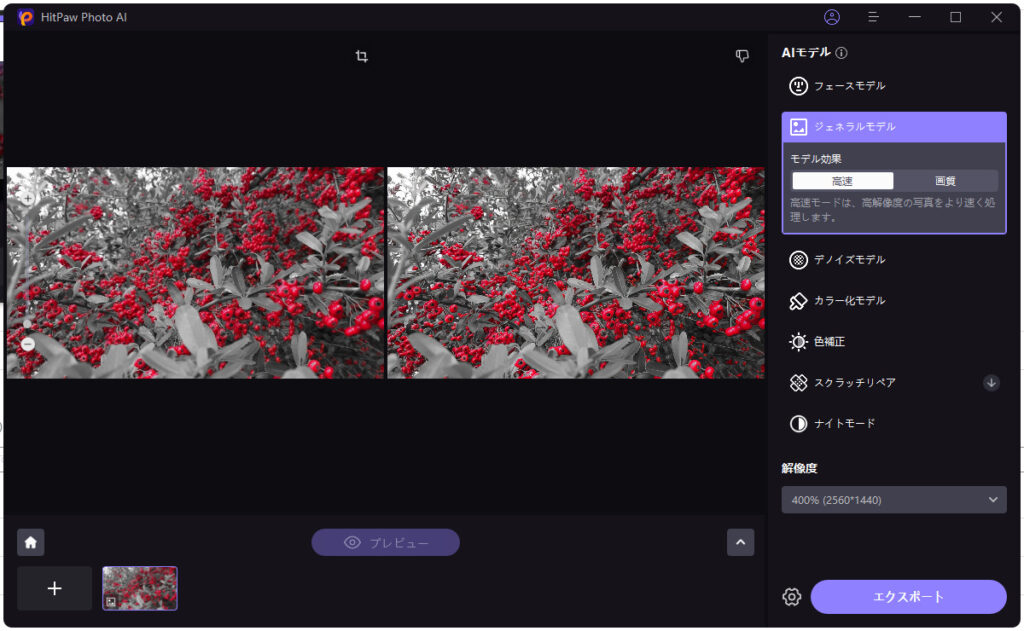Open the 解像度 resolution dropdown
Viewport: 1024px width, 631px height.
[x=894, y=500]
